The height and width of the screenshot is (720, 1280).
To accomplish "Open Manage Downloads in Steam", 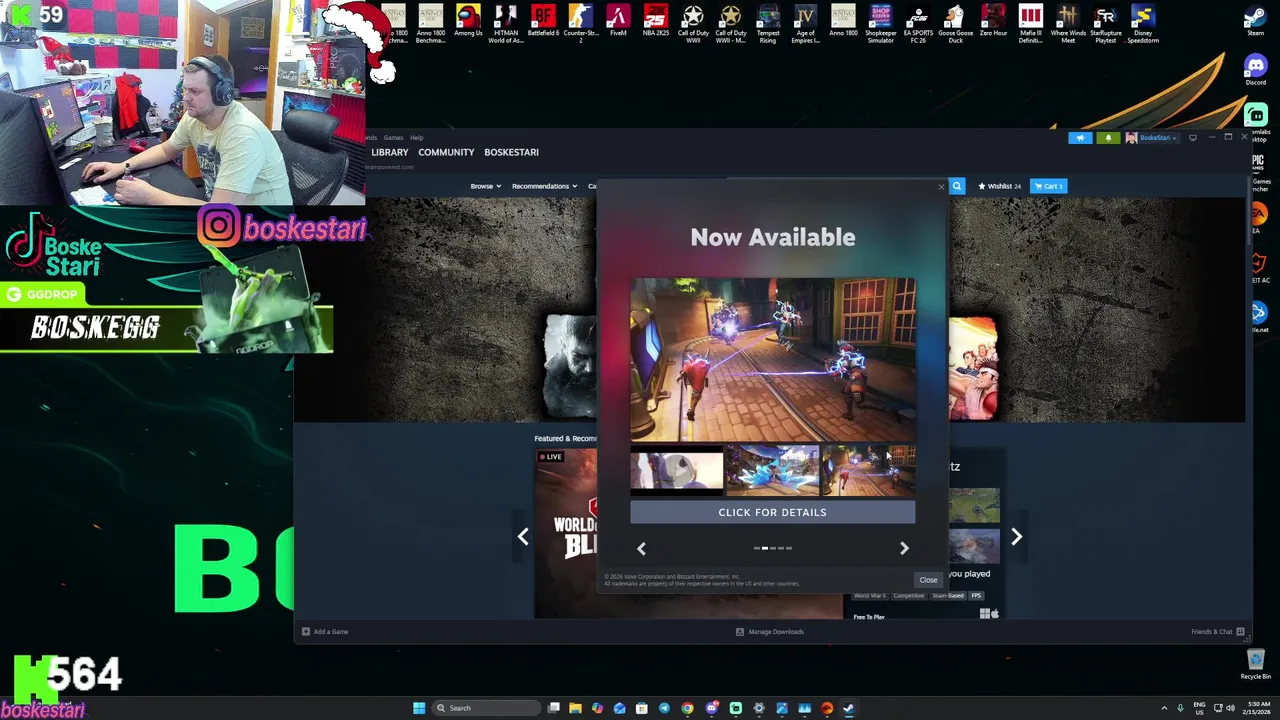I will 770,632.
